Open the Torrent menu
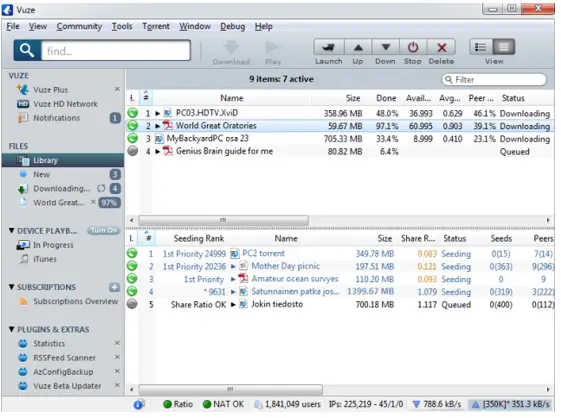This screenshot has height=418, width=561. click(x=156, y=26)
